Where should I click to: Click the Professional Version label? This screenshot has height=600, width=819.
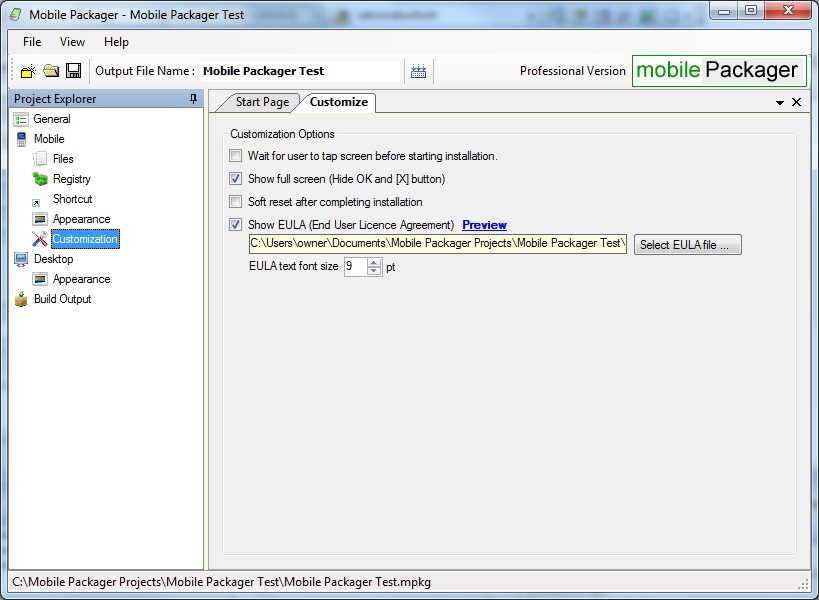572,71
